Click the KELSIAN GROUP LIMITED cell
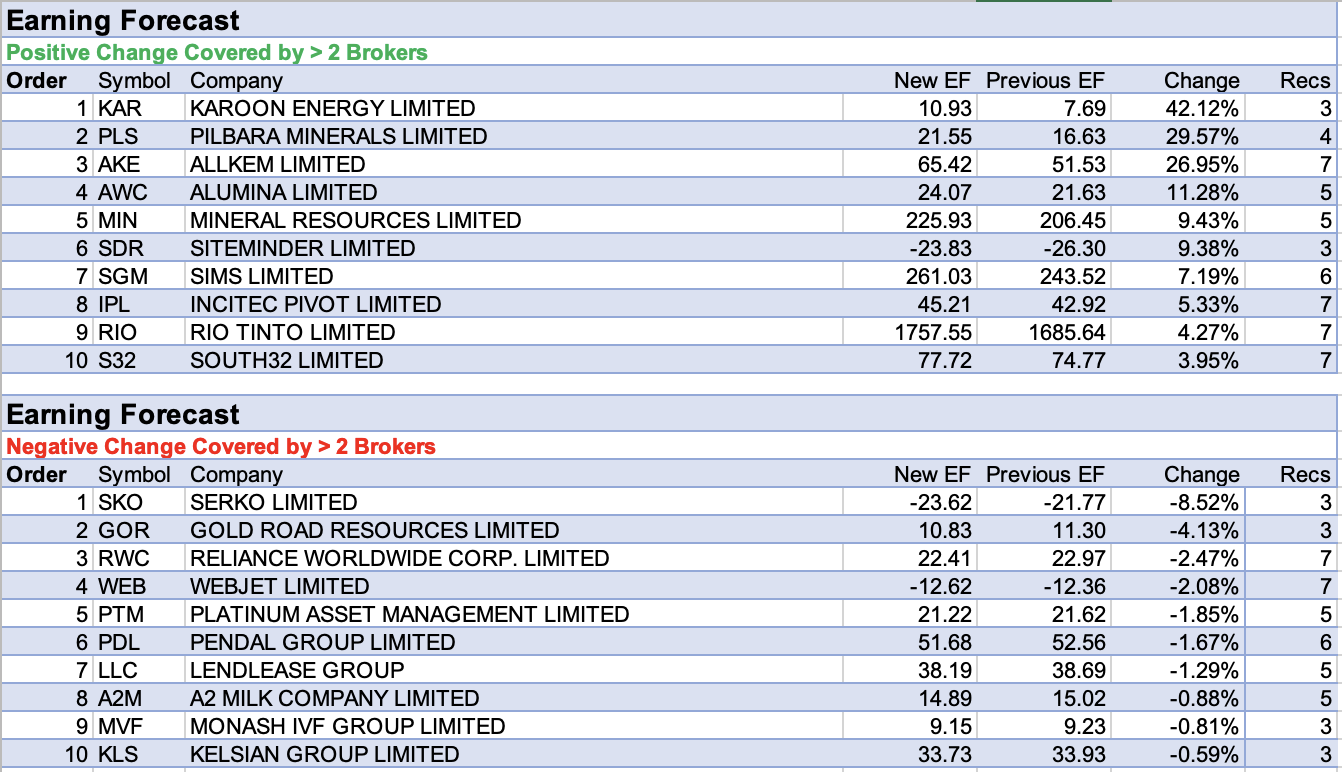Viewport: 1342px width, 772px height. (325, 754)
